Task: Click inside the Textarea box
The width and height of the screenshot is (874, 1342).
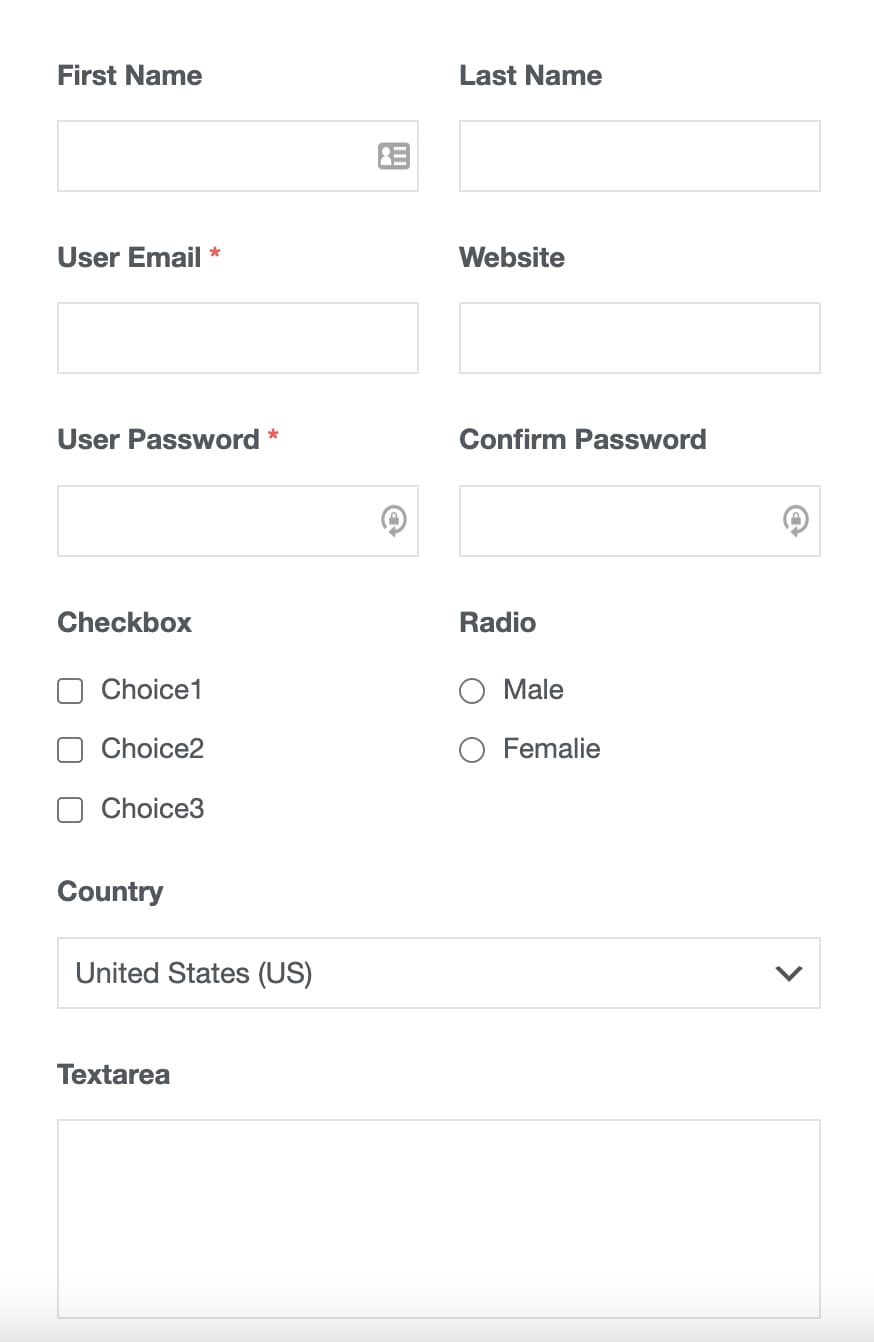Action: click(x=439, y=1219)
